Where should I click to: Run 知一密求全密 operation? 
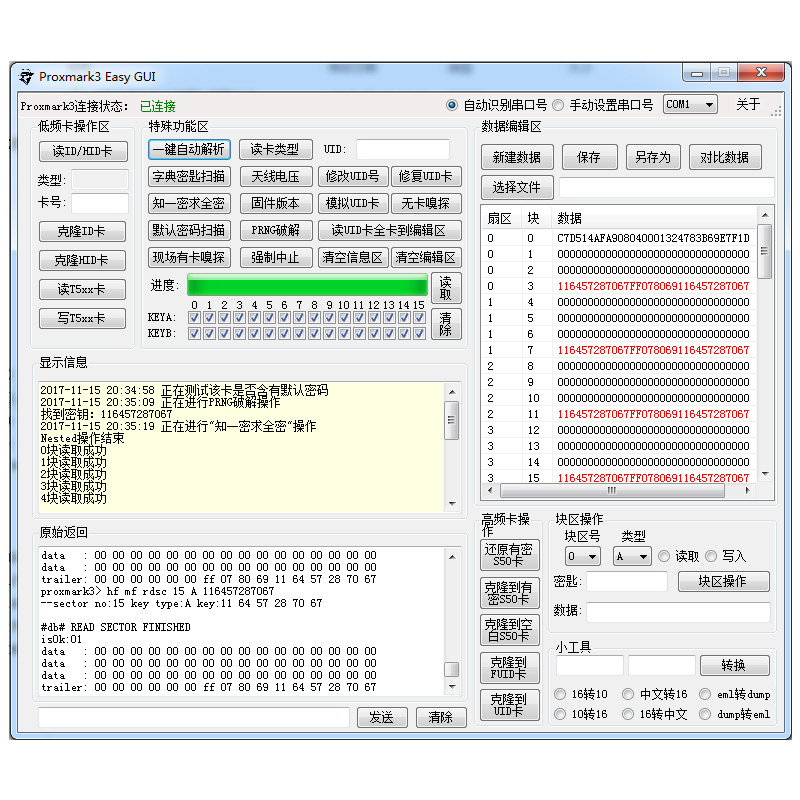(189, 204)
